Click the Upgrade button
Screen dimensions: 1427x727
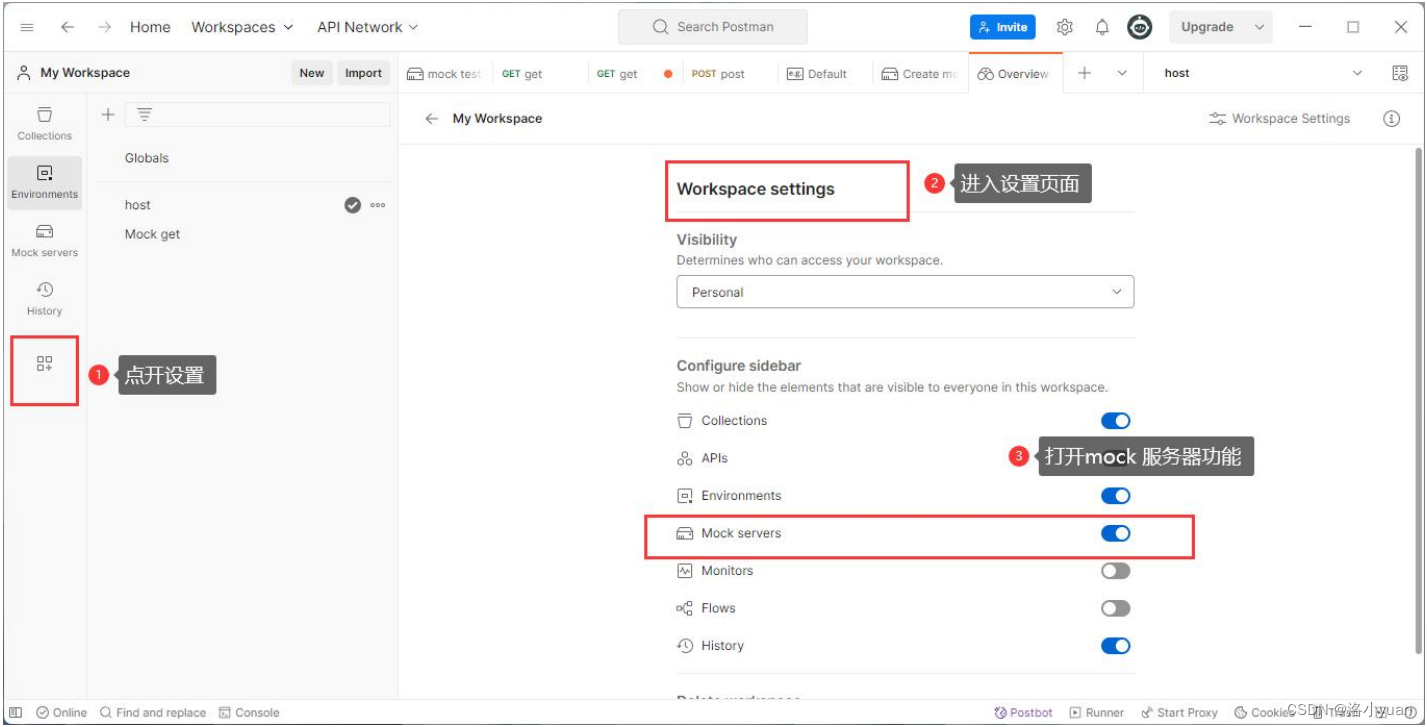[1207, 27]
